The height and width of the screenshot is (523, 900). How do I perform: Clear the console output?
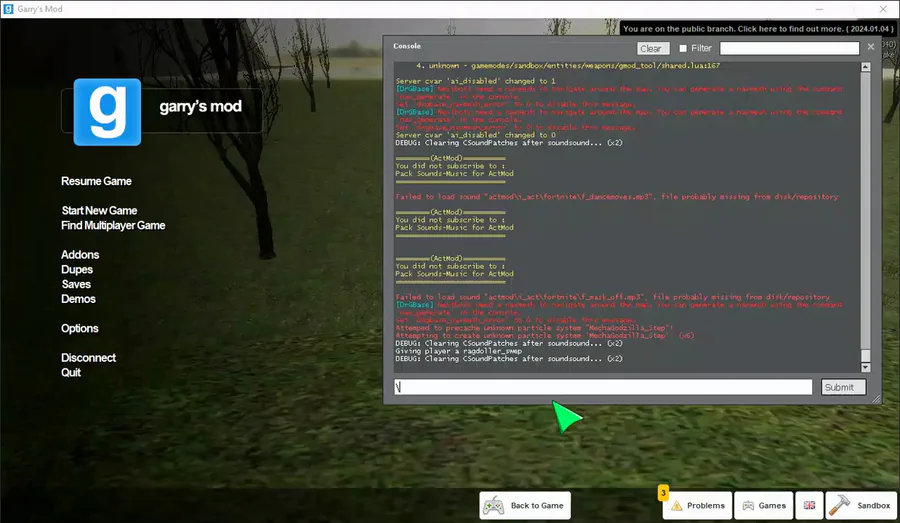(653, 49)
